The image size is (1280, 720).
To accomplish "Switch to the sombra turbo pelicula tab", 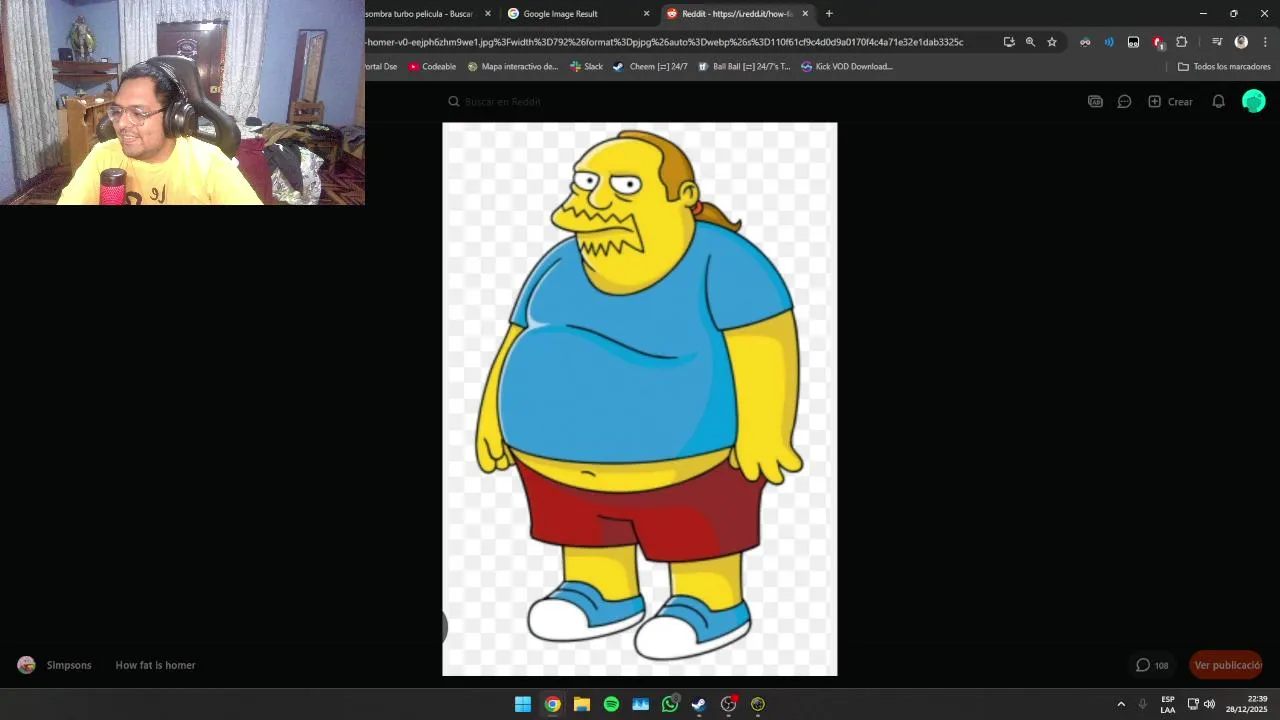I will pos(419,14).
